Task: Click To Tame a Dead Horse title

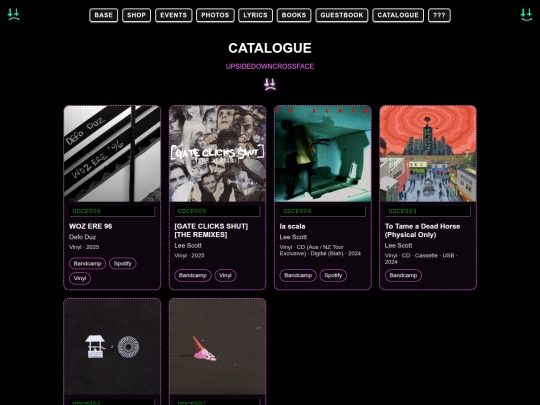Action: coord(423,230)
